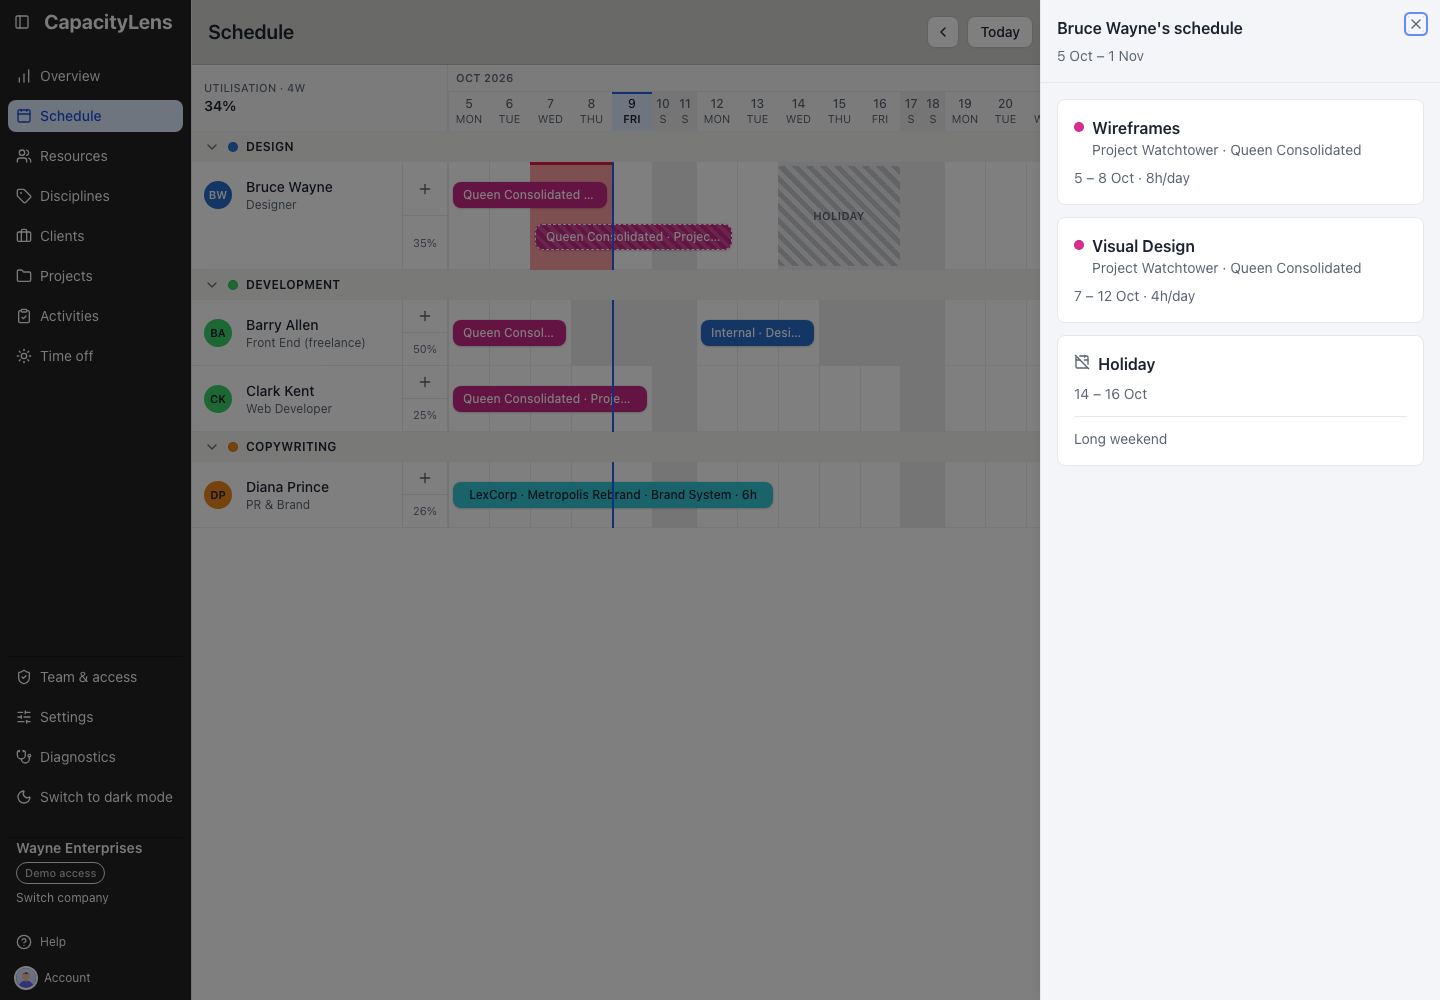Select Bruce Wayne's Holiday block on timeline
Screen dimensions: 1440x1000
click(839, 216)
